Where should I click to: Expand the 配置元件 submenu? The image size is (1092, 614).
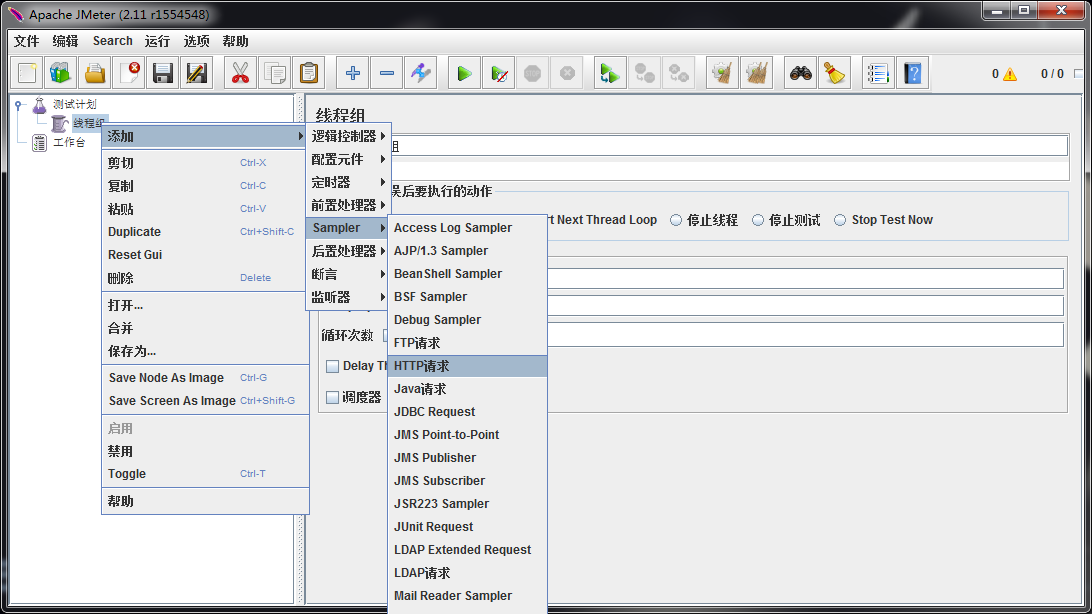tap(348, 159)
